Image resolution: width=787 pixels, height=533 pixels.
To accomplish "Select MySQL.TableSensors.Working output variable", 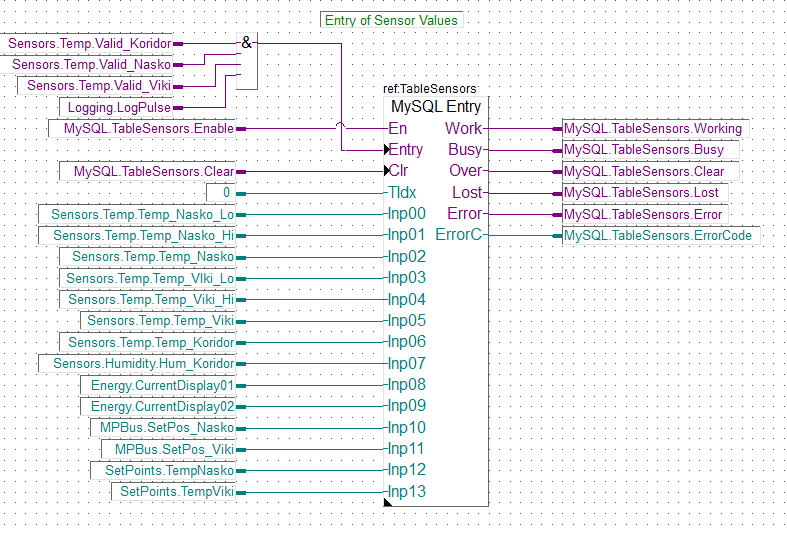I will pos(656,128).
